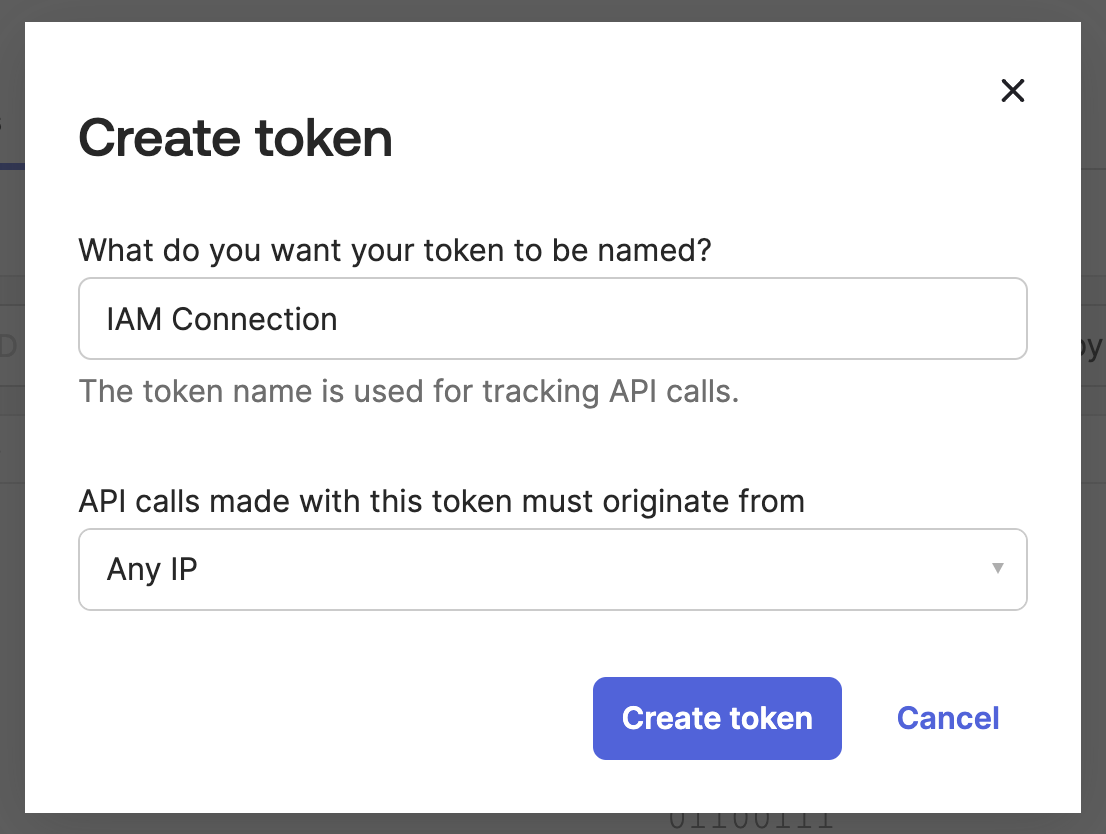
Task: Submit the form with Create token
Action: pyautogui.click(x=716, y=718)
